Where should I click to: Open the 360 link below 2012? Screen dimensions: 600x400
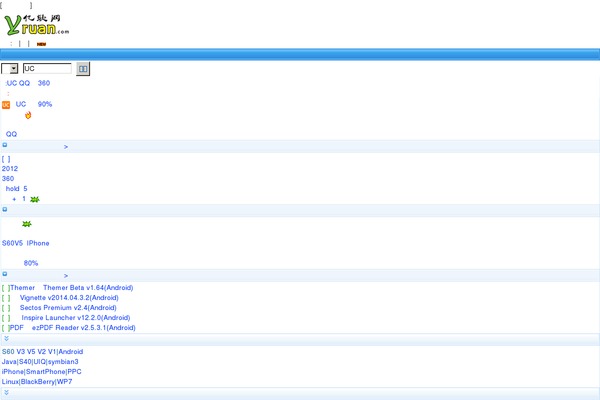click(x=8, y=178)
